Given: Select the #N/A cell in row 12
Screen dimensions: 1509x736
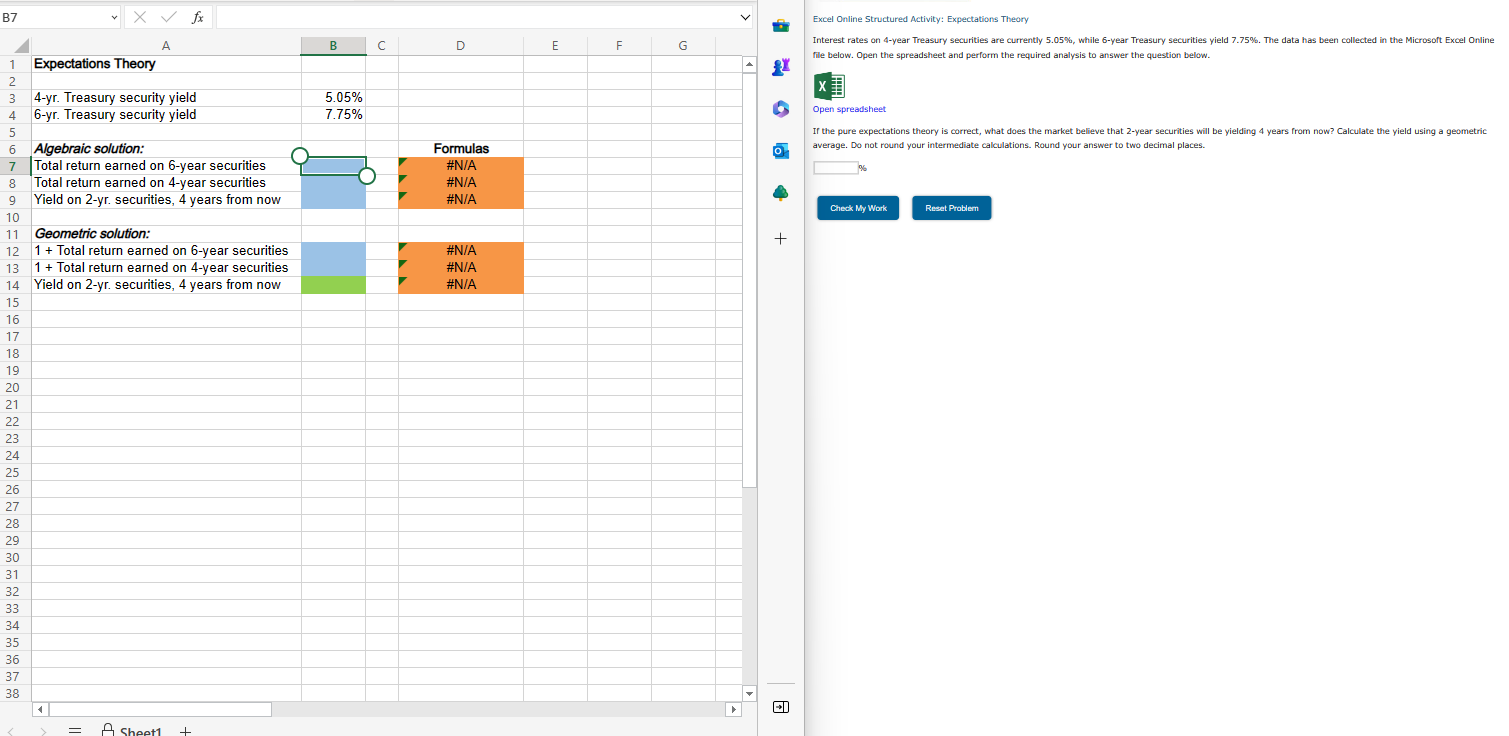Looking at the screenshot, I should (x=460, y=250).
